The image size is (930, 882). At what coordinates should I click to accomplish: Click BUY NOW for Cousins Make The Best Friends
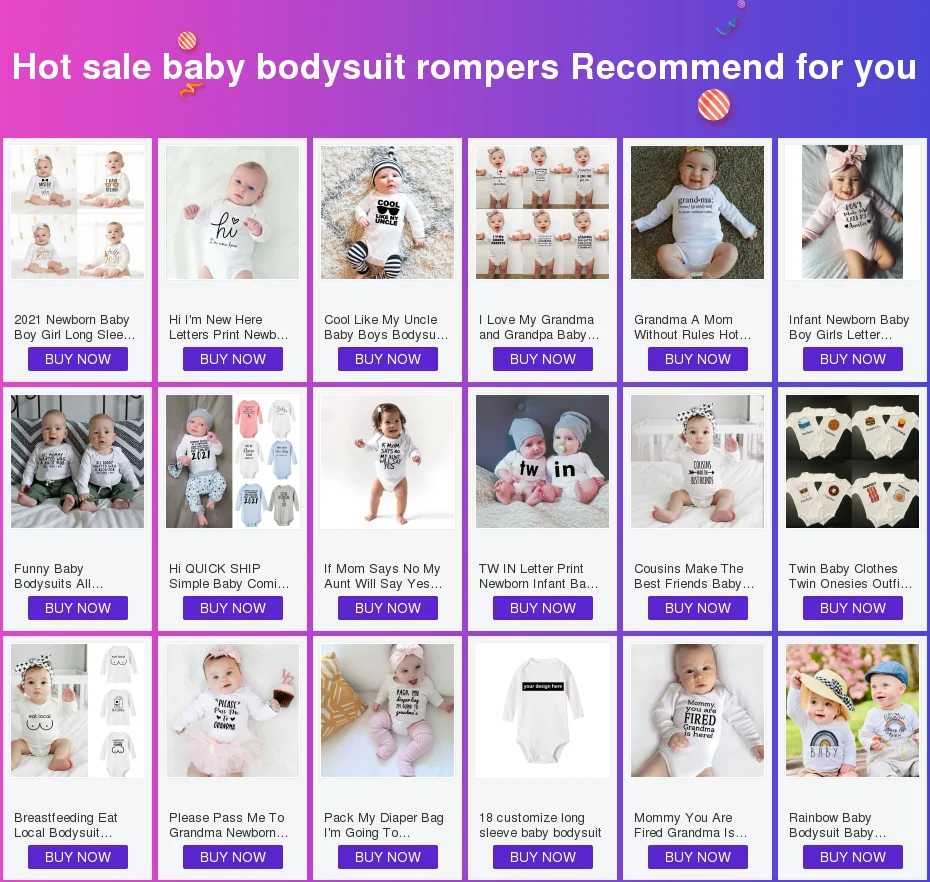click(x=698, y=608)
